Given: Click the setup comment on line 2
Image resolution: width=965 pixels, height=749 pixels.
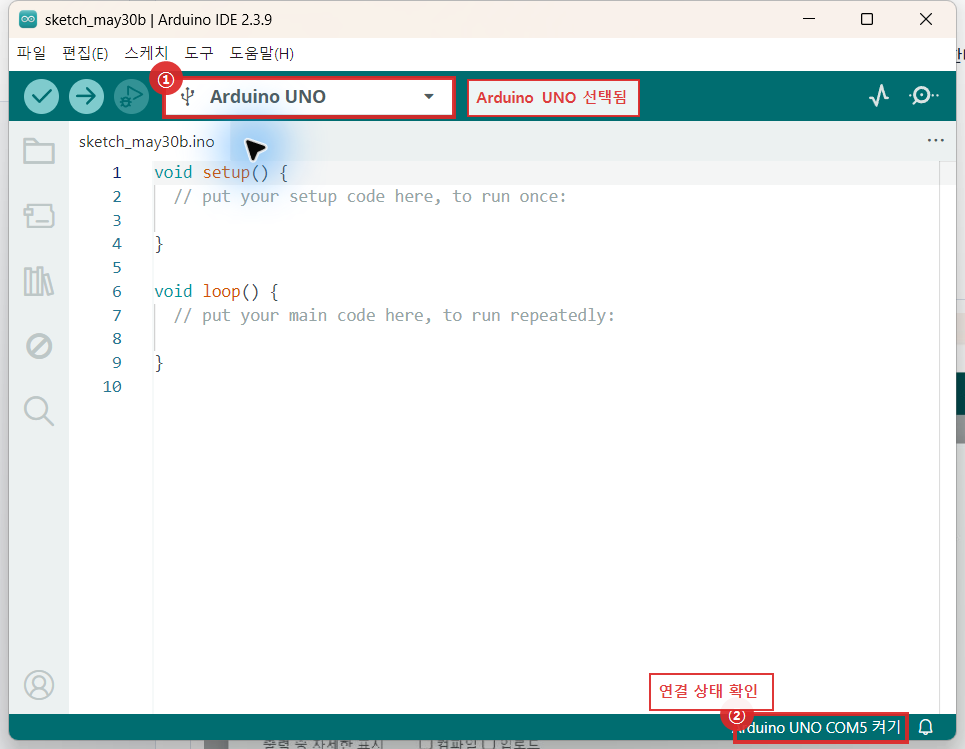Looking at the screenshot, I should (x=369, y=196).
